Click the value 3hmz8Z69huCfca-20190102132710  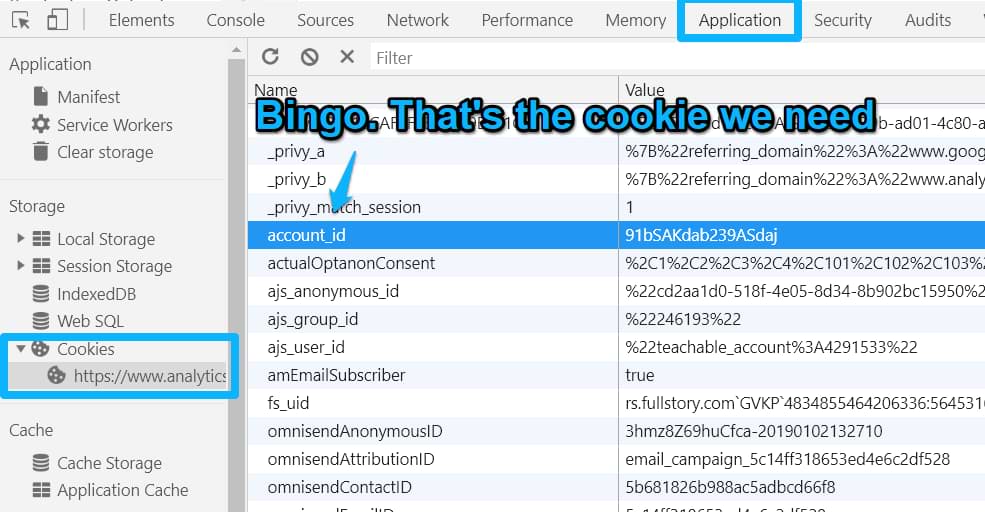click(754, 431)
